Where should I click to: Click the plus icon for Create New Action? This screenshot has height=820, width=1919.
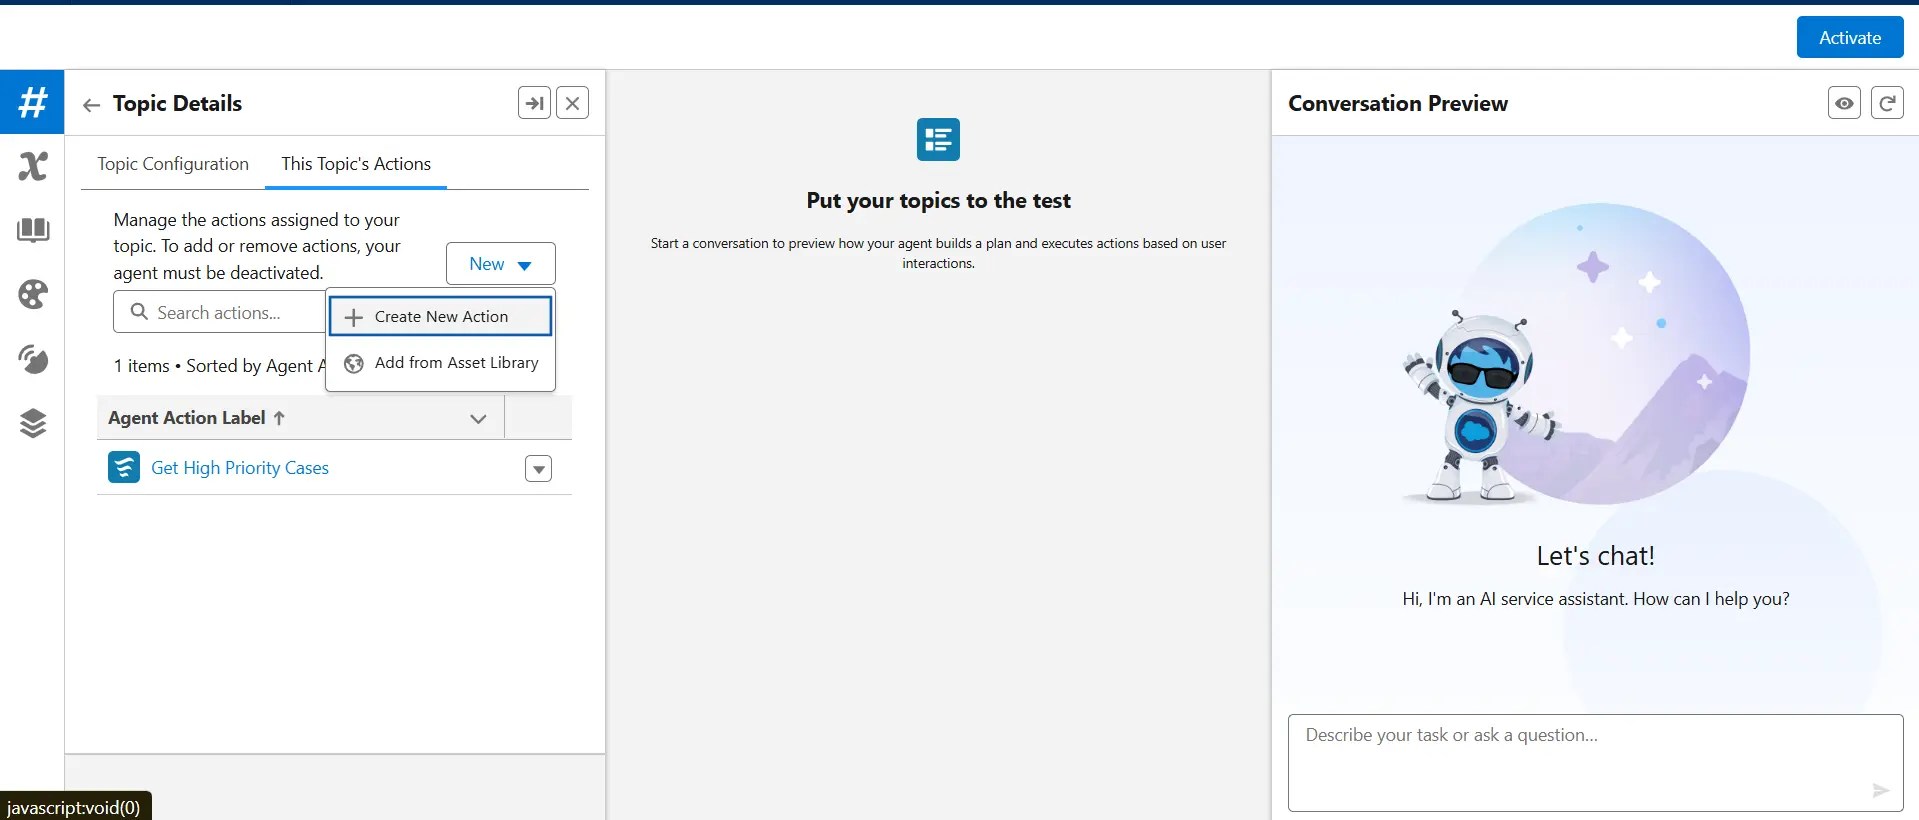[x=353, y=317]
